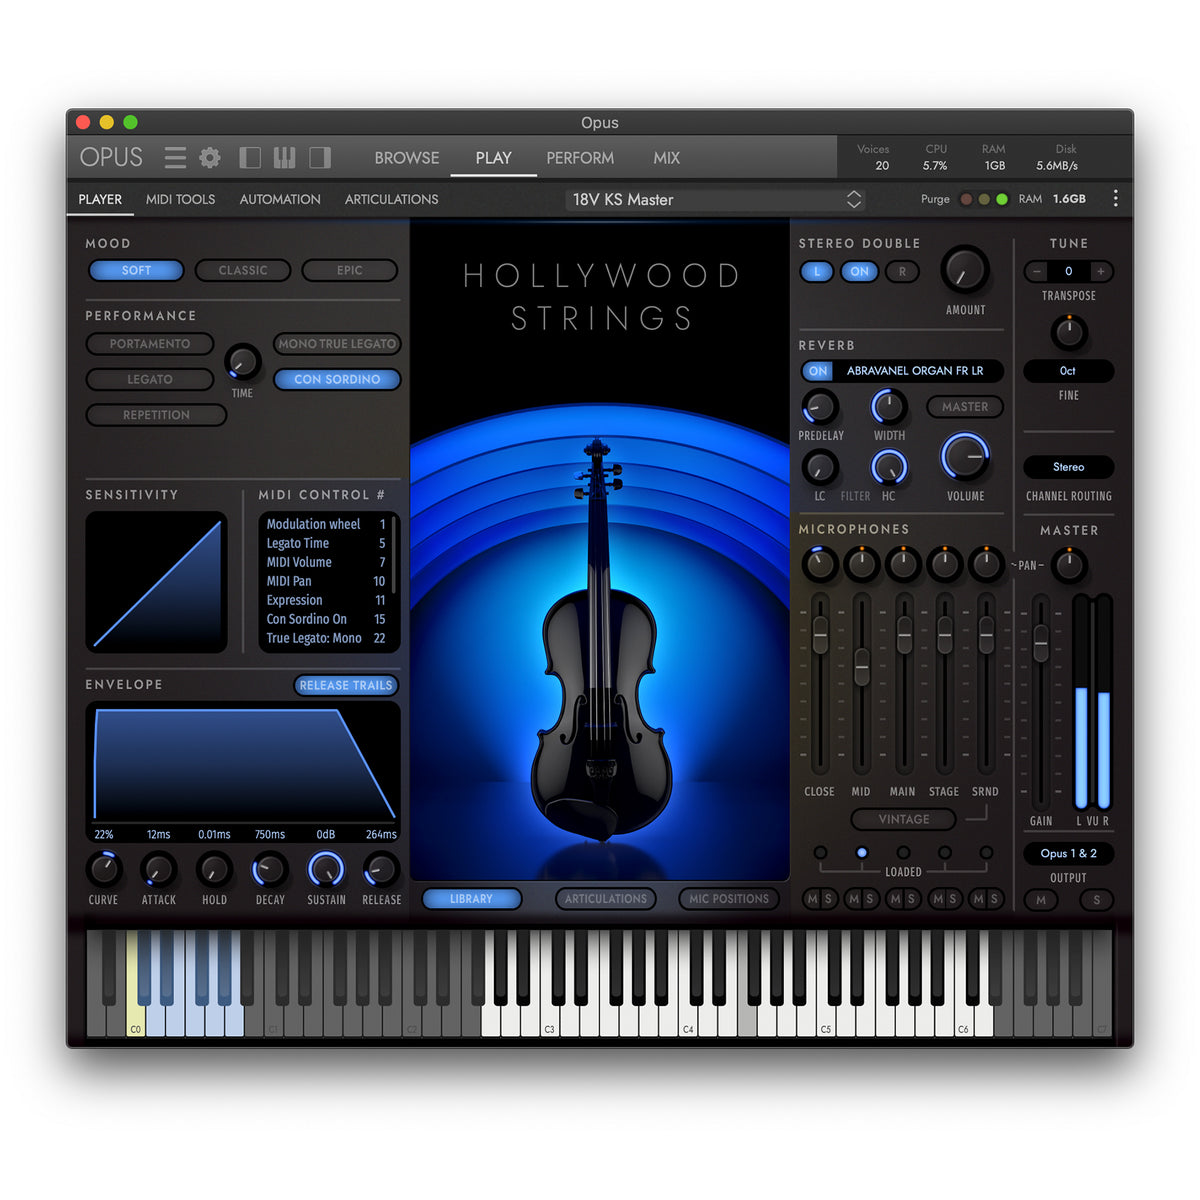The height and width of the screenshot is (1200, 1200).
Task: Click the Mic Positions button
Action: (x=729, y=899)
